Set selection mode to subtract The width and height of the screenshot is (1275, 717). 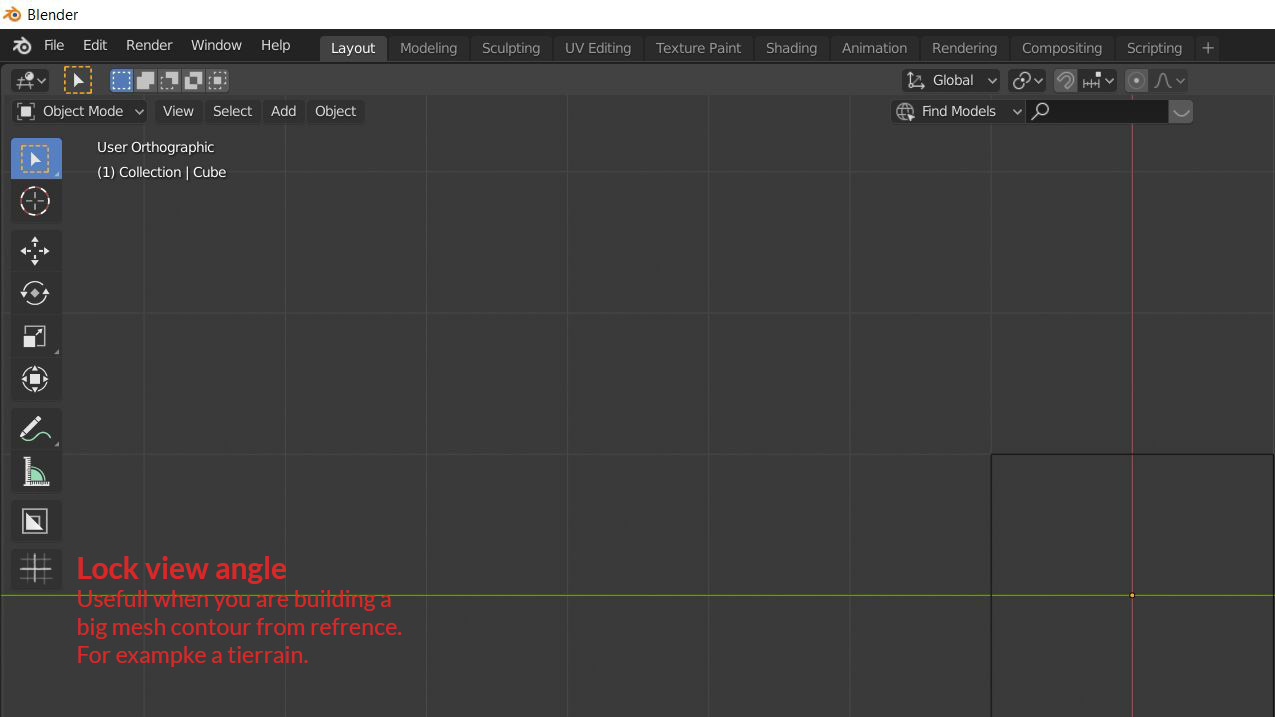point(170,81)
